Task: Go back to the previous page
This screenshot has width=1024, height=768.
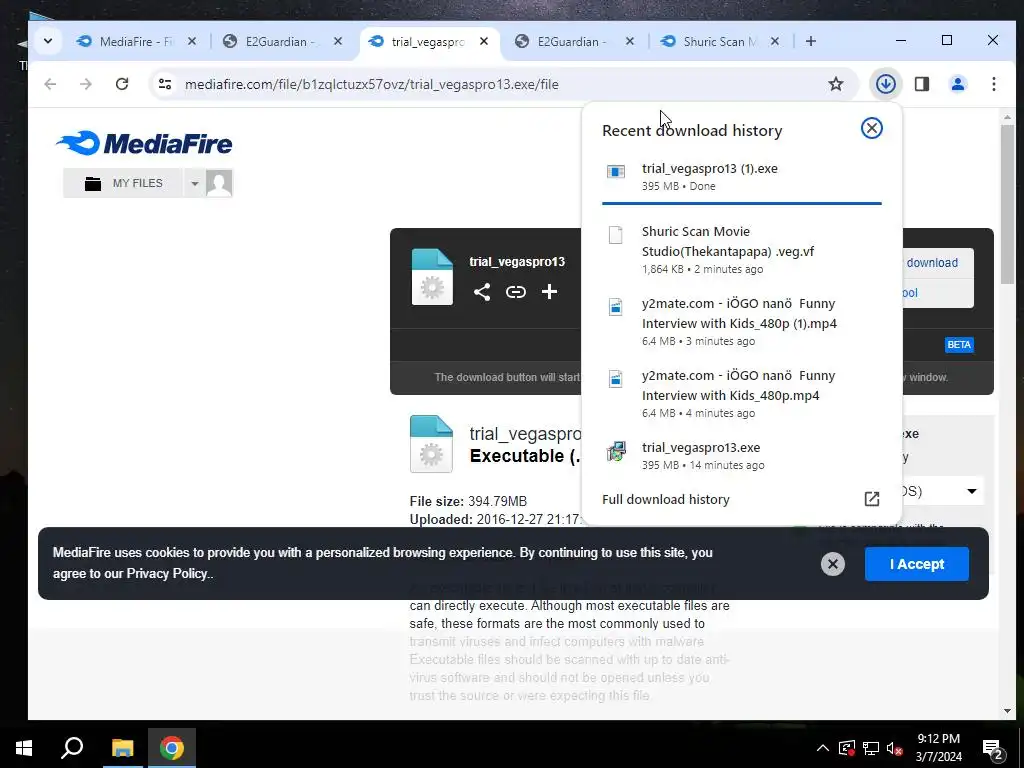Action: click(x=50, y=84)
